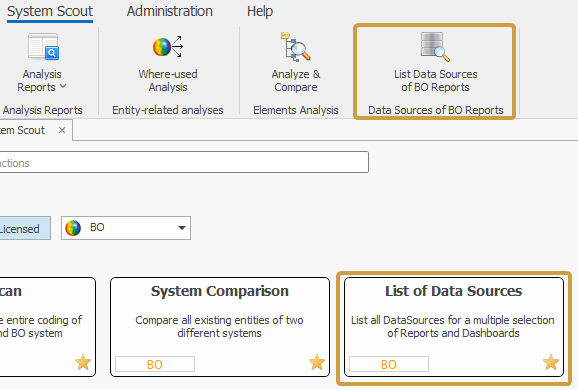Open the System Scout ribbon tab
578x389 pixels.
coord(50,11)
